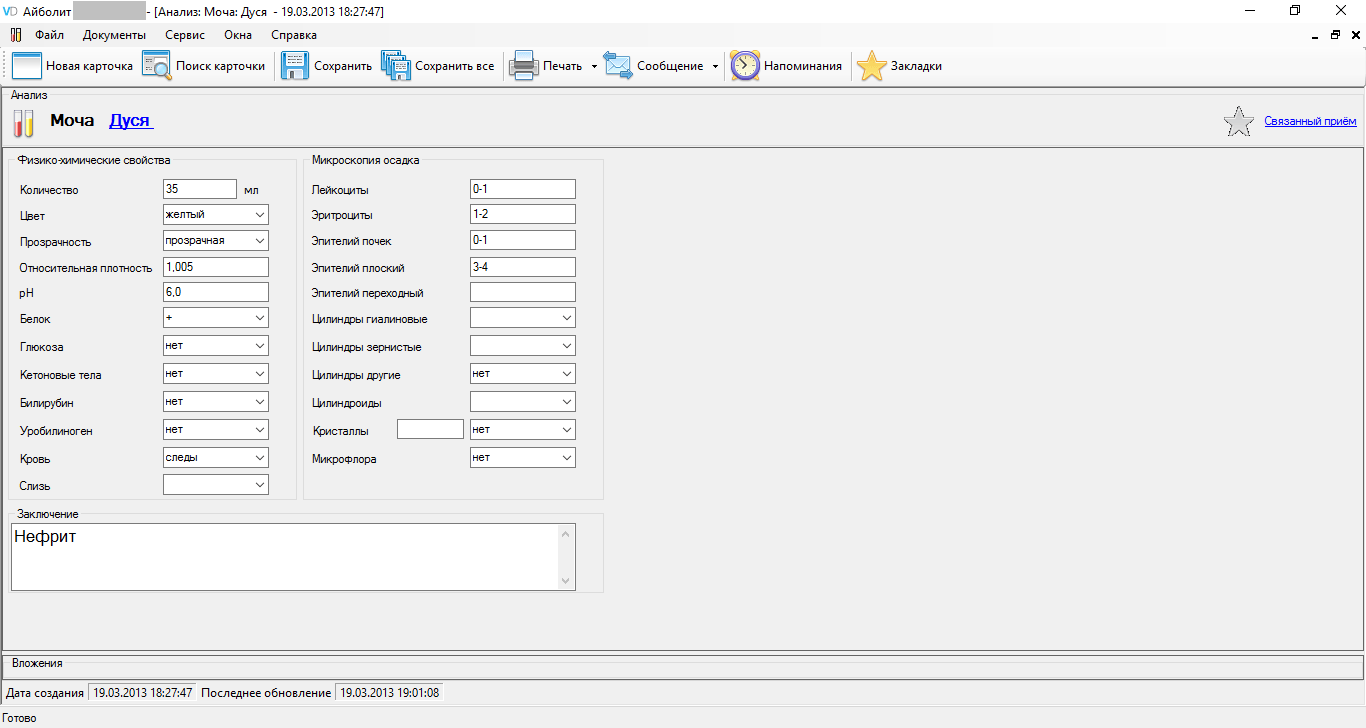Click the Print printer icon
This screenshot has height=728, width=1366.
point(524,66)
